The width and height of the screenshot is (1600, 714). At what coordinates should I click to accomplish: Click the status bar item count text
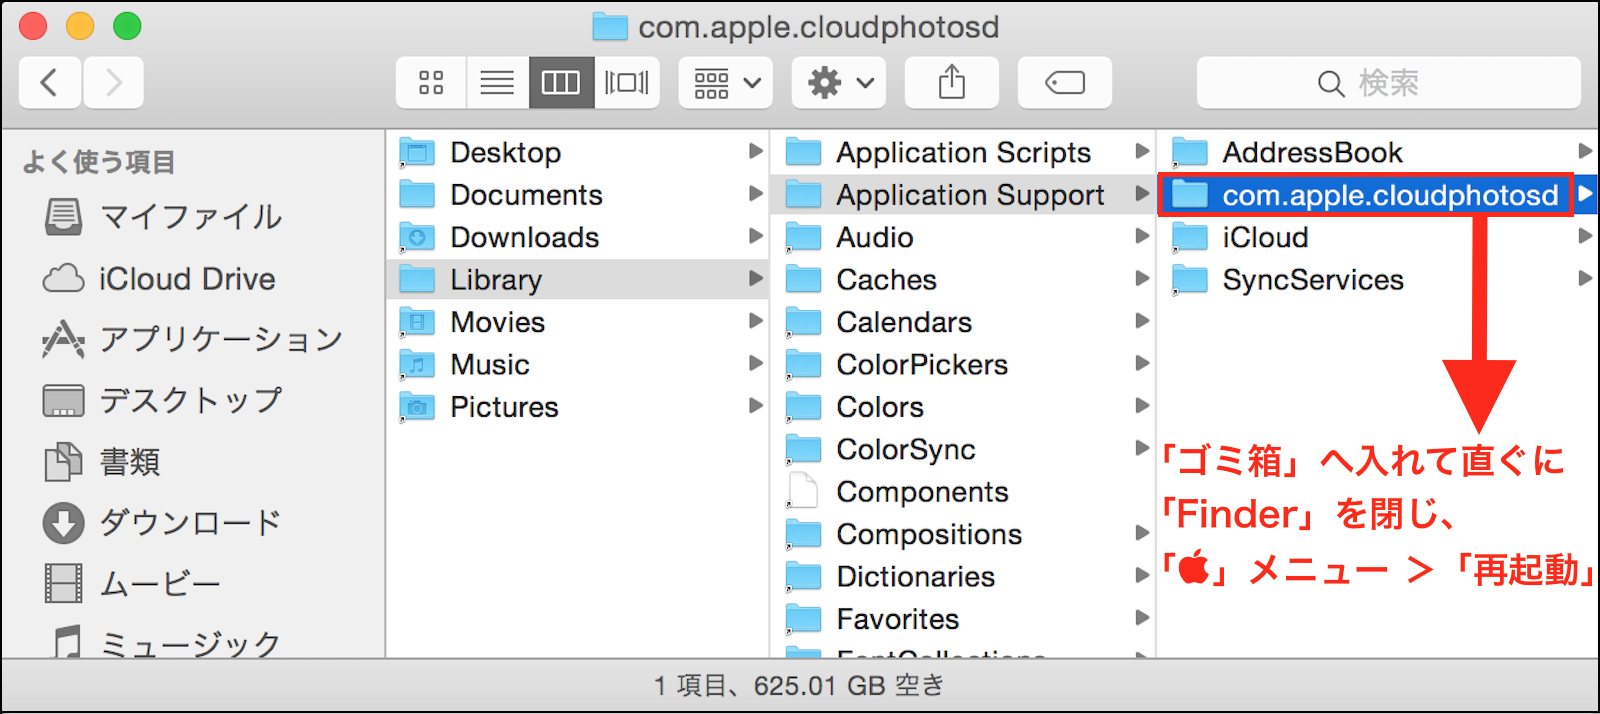point(799,685)
